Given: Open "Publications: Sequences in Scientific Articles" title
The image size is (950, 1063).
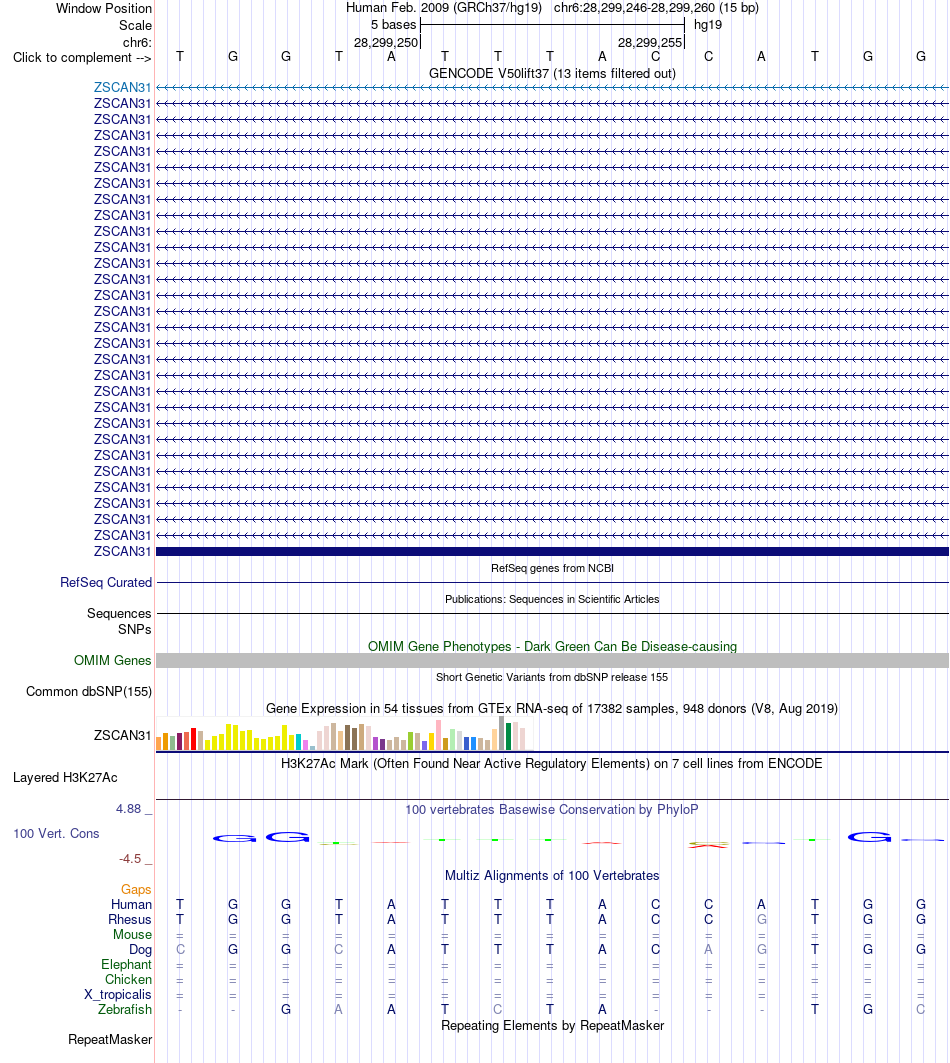Looking at the screenshot, I should (x=552, y=599).
